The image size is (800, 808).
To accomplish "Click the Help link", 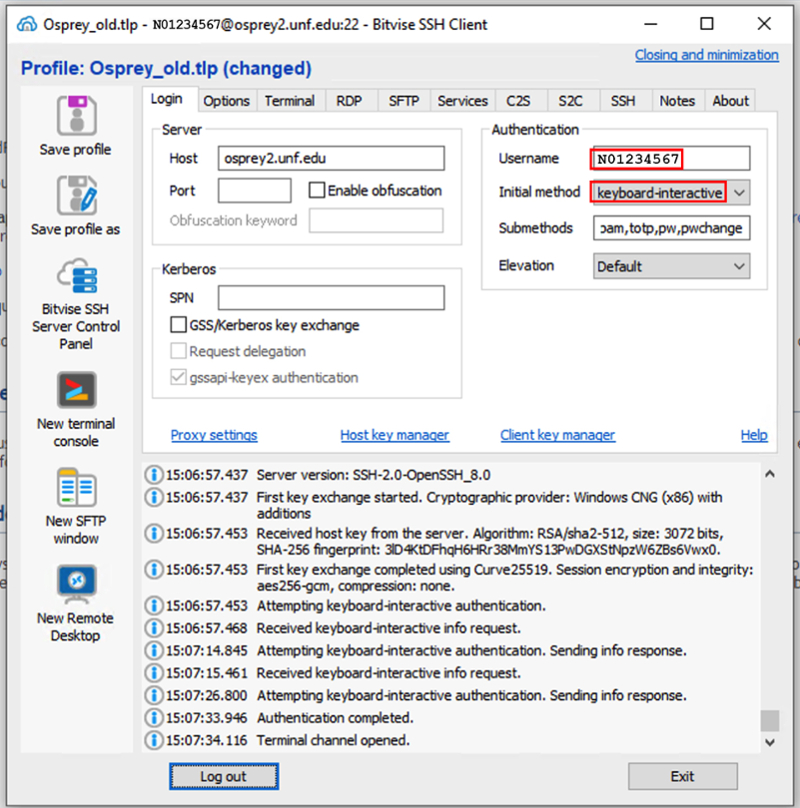I will click(754, 435).
